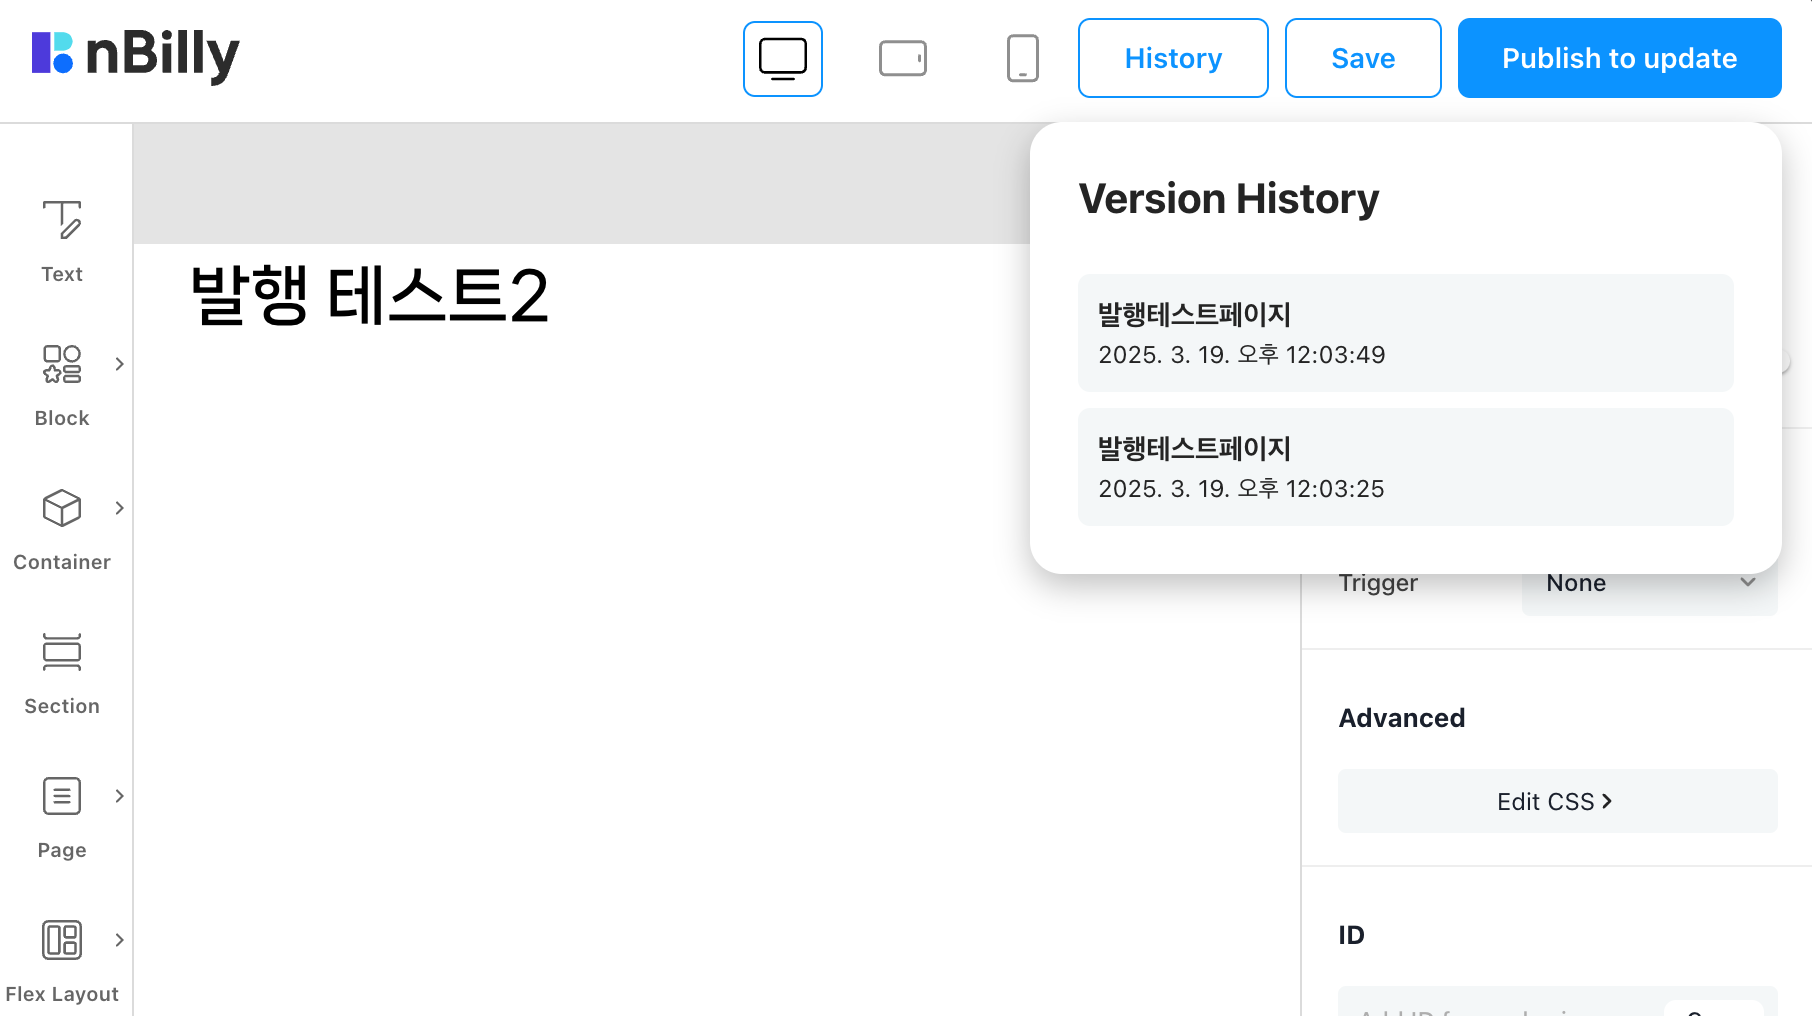Click the ID section label

1351,935
